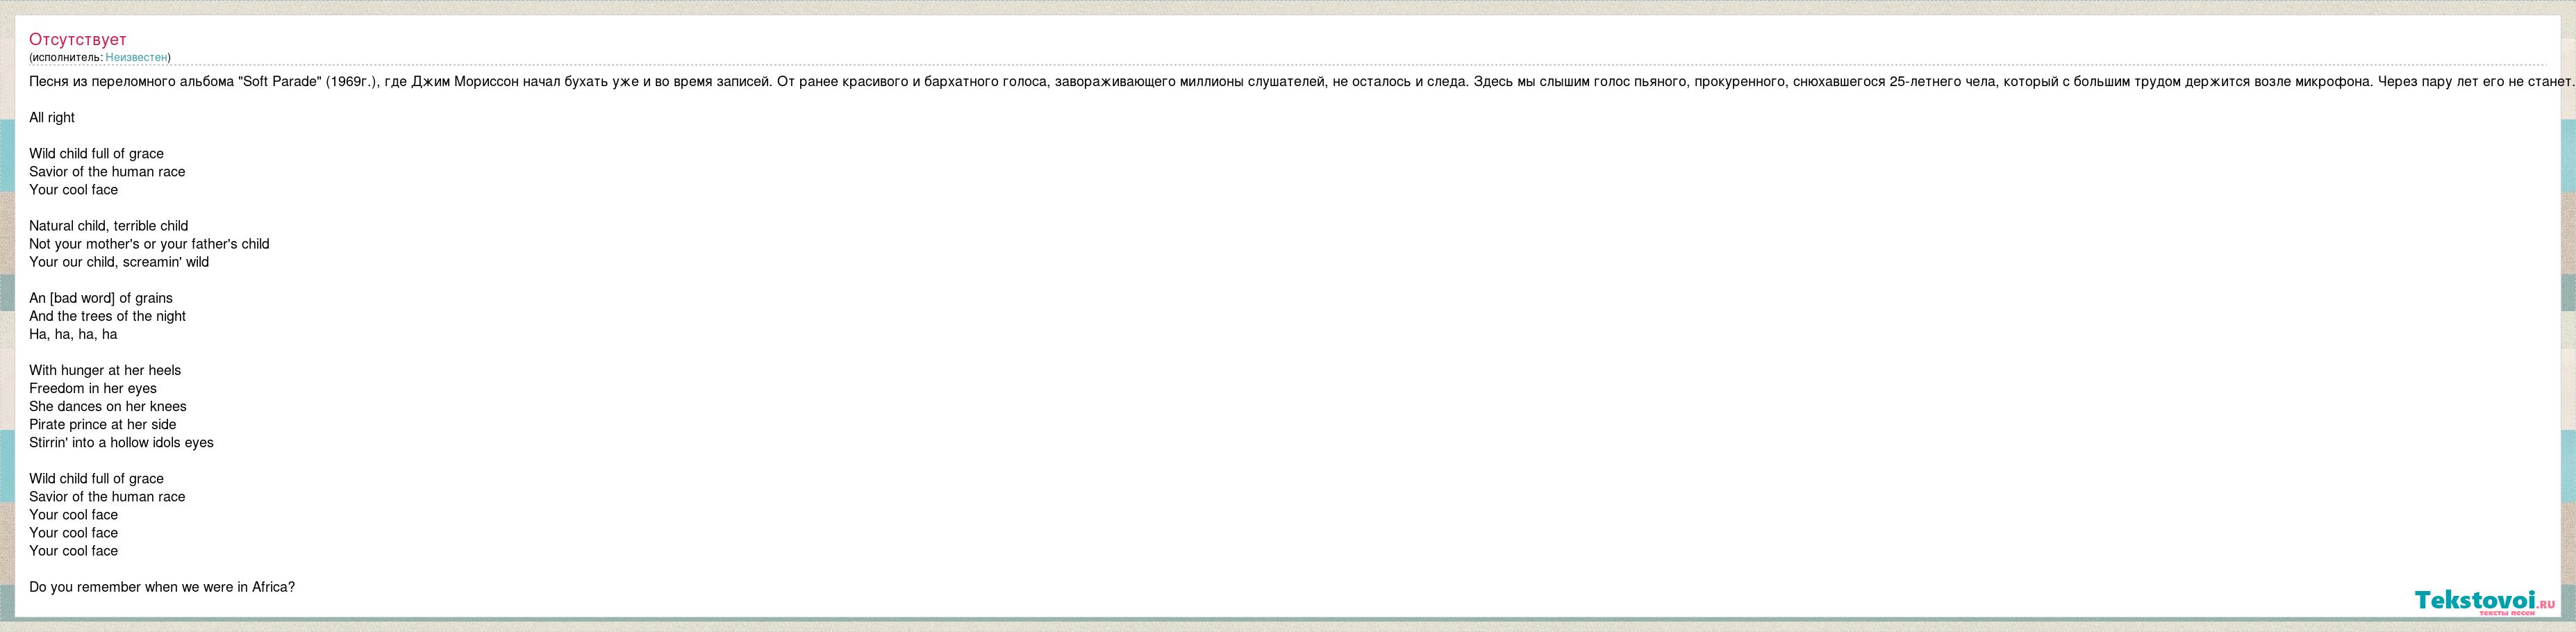The image size is (2576, 632).
Task: Select lyric 'And the trees of the night'
Action: tap(108, 316)
